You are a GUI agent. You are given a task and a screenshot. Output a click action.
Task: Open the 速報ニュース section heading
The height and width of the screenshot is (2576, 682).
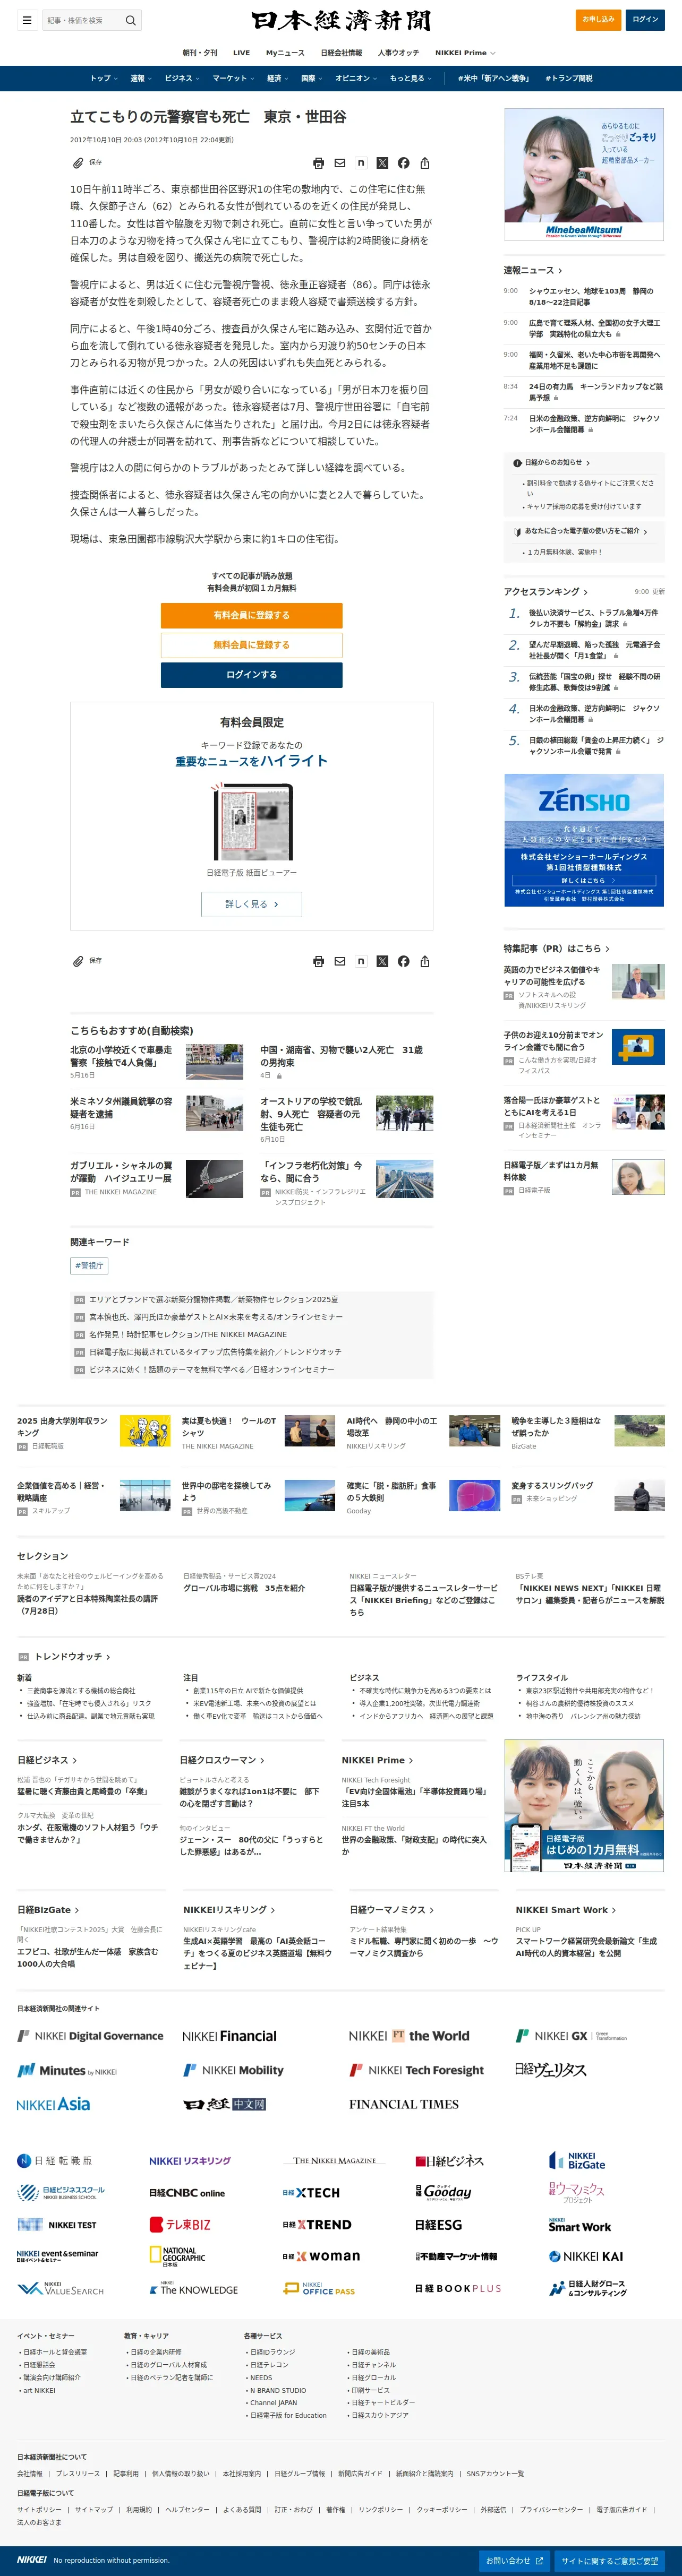533,270
